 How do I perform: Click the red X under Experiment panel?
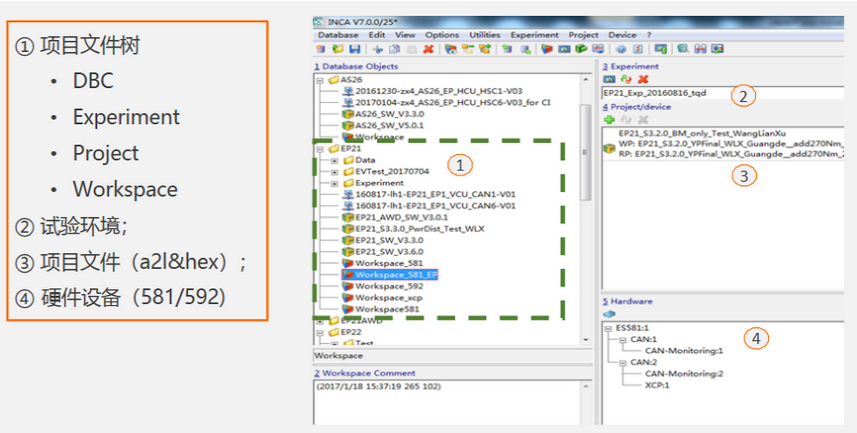click(x=643, y=79)
